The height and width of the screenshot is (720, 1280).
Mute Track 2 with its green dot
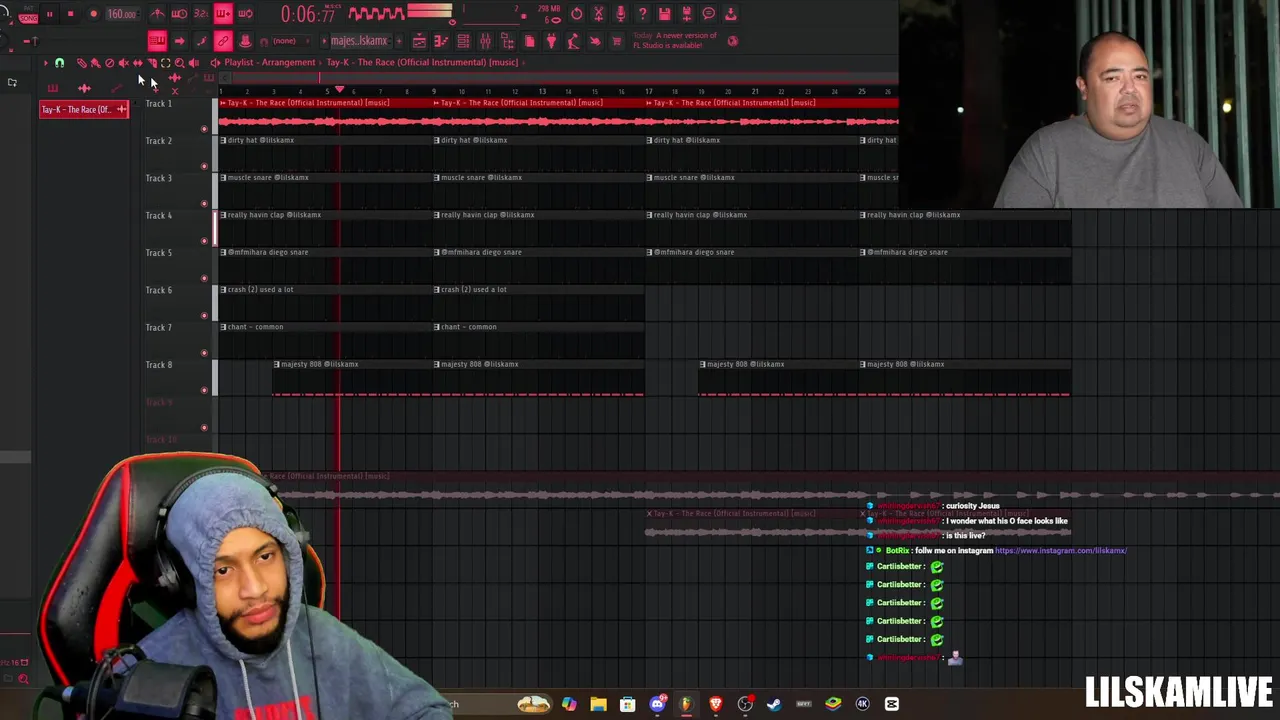point(204,166)
